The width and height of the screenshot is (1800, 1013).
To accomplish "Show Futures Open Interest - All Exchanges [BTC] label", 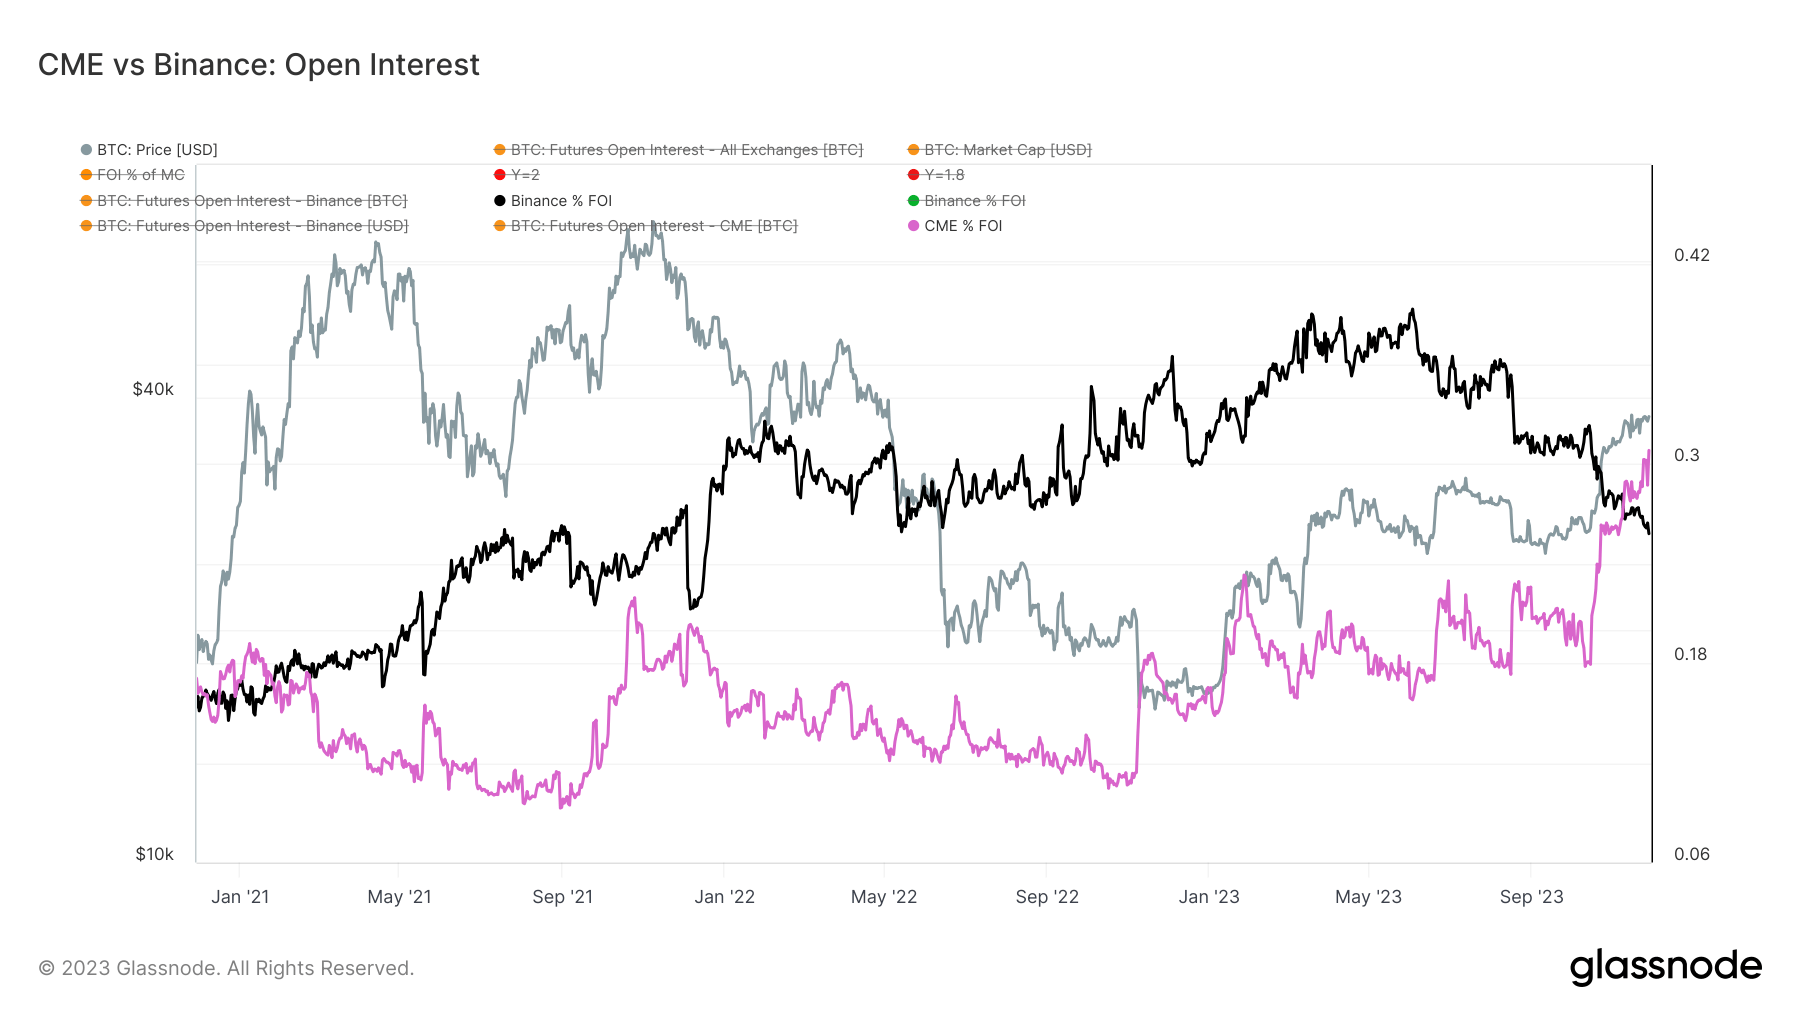I will tap(686, 150).
